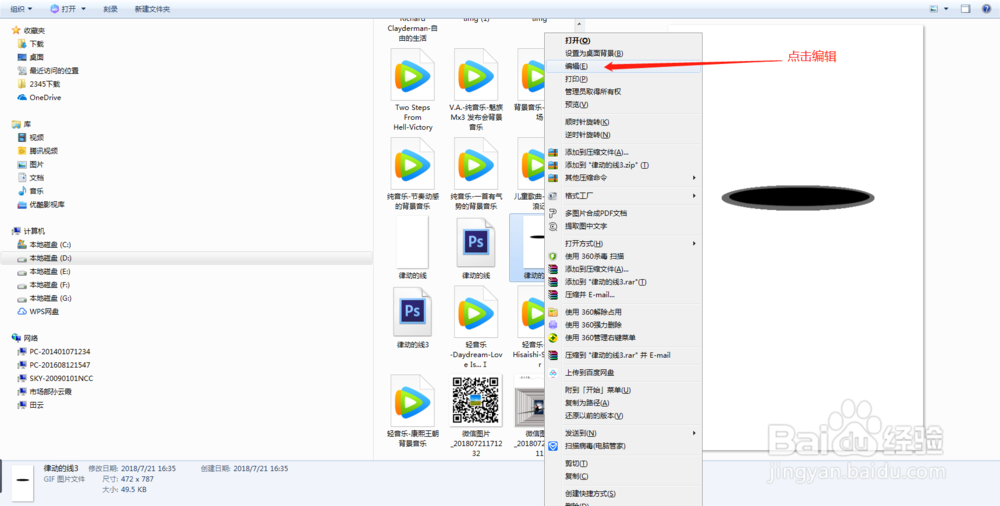The height and width of the screenshot is (506, 1000).
Task: Expand the 打开方式(H) submenu
Action: coord(624,243)
